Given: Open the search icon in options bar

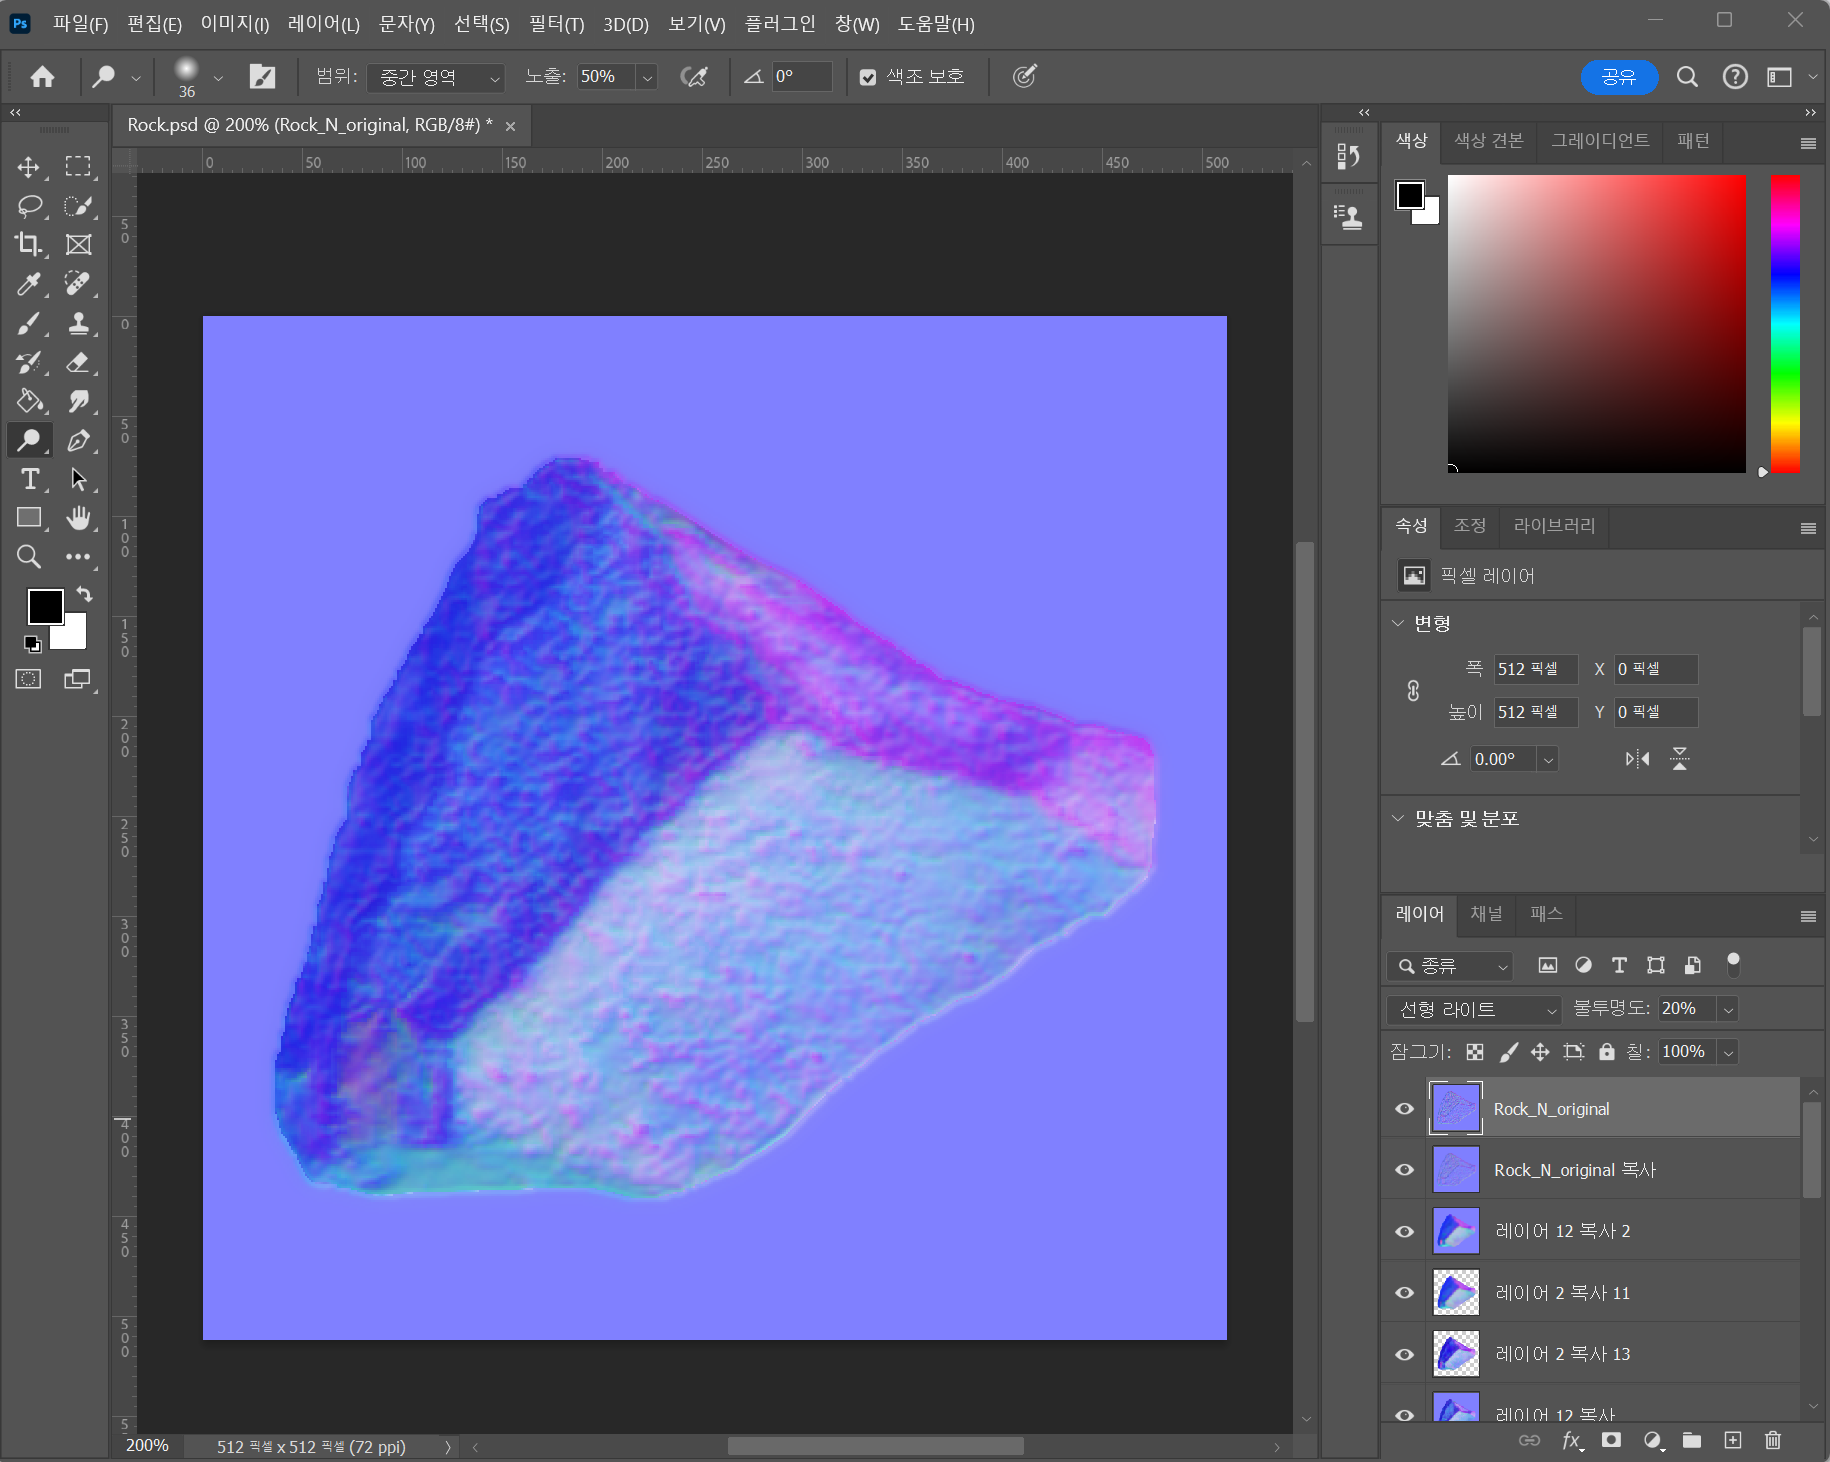Looking at the screenshot, I should (x=1687, y=77).
